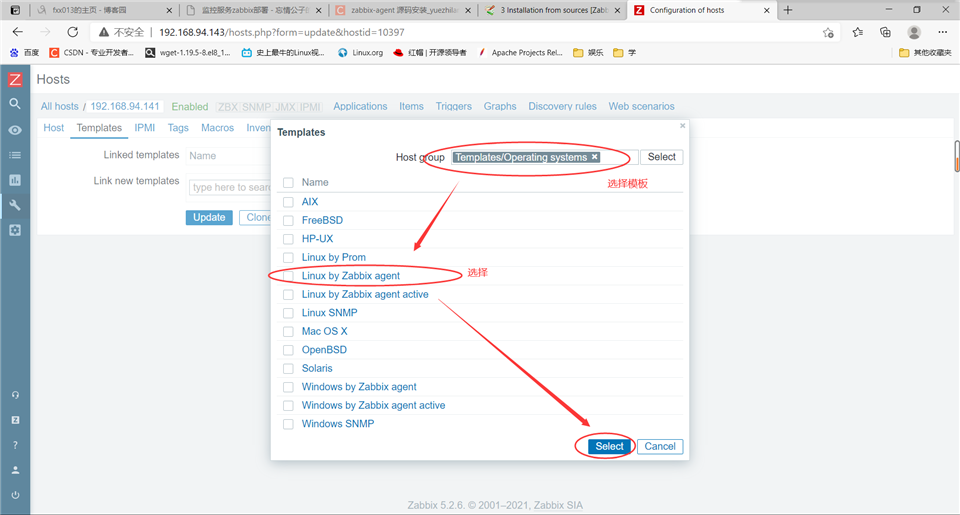Check the Solaris template checkbox
Screen dimensions: 960x515
pos(288,369)
